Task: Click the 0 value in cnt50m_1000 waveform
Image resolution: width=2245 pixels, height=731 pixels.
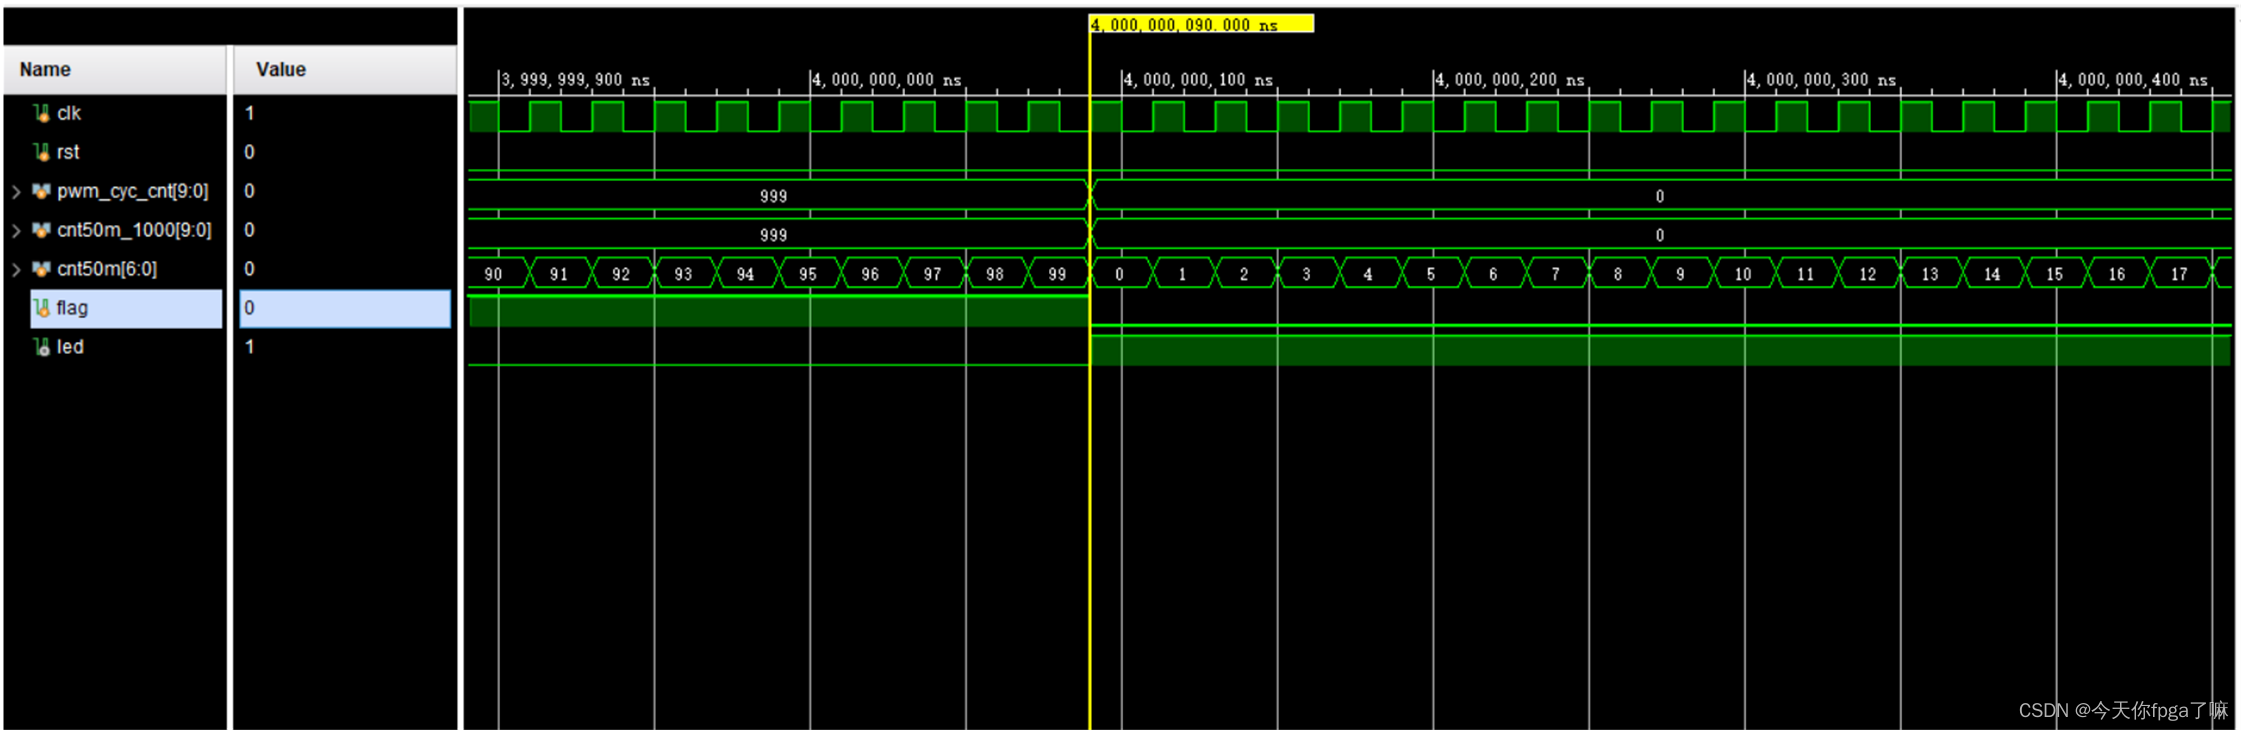Action: (x=1659, y=235)
